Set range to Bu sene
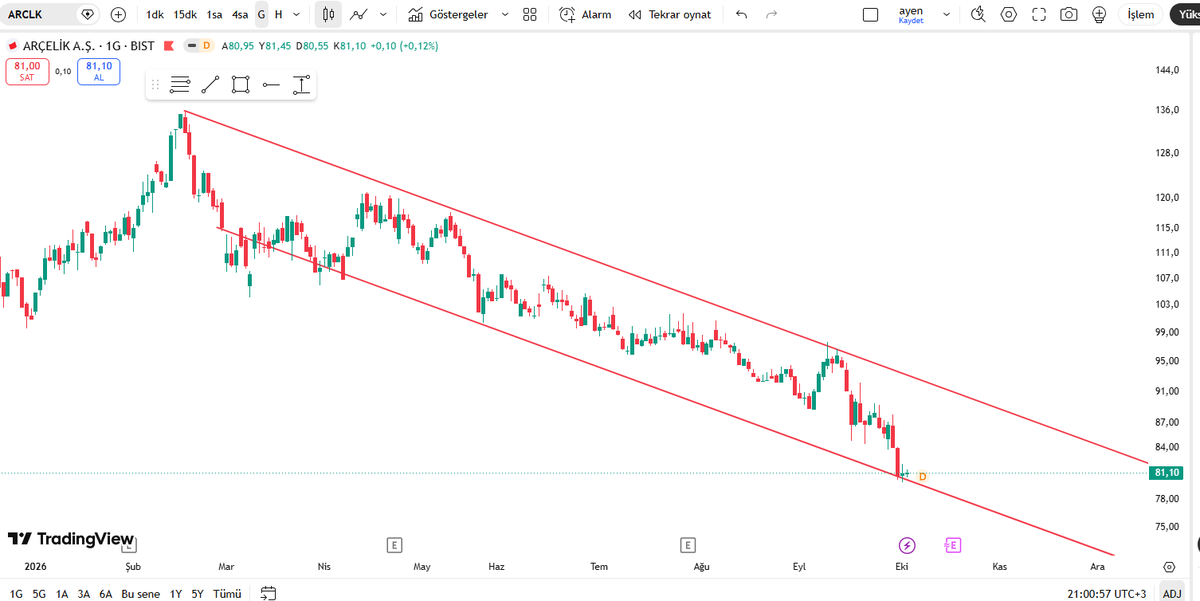The width and height of the screenshot is (1200, 601). [x=142, y=593]
